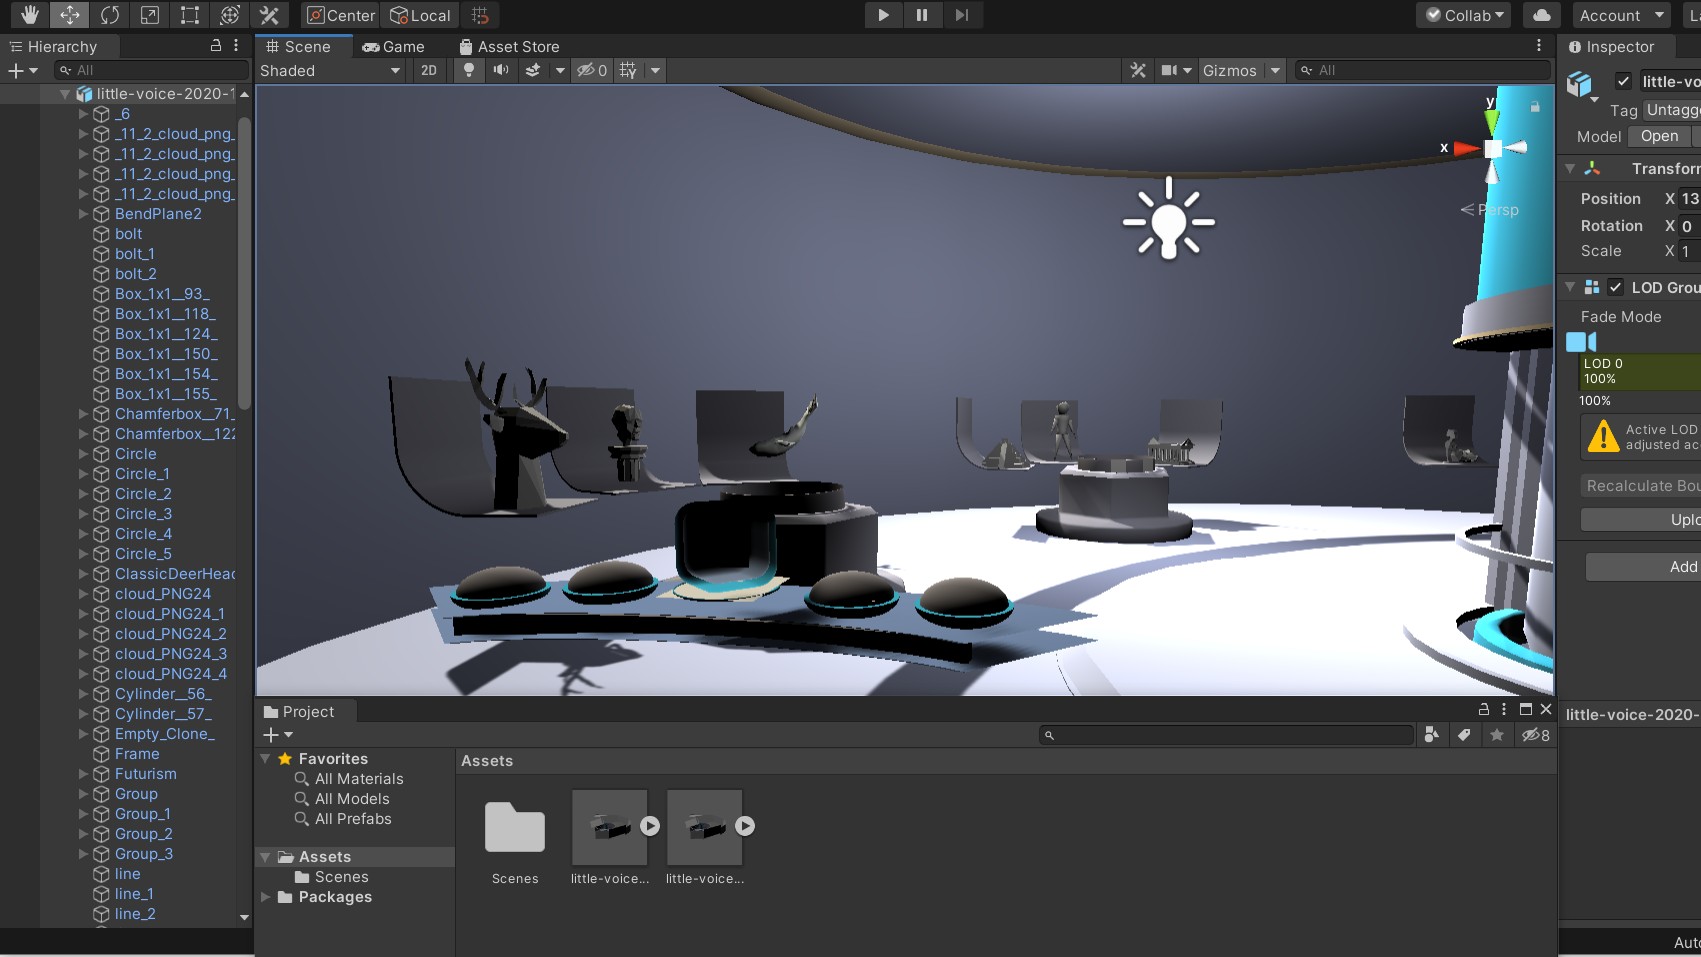Screen dimensions: 1701x957
Task: Click the Pause button
Action: [922, 15]
